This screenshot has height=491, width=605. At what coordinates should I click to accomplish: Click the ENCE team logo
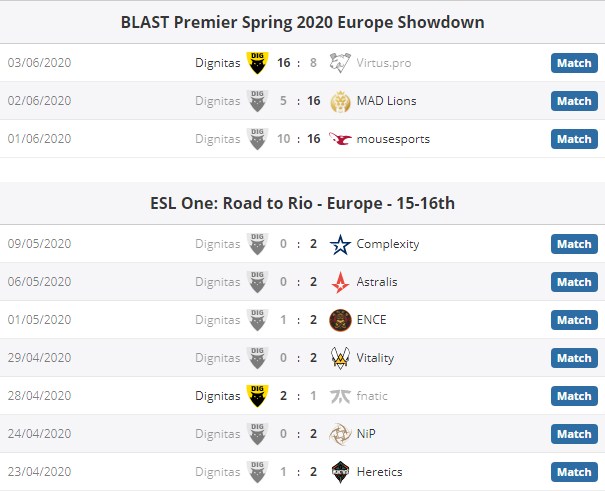click(x=341, y=320)
